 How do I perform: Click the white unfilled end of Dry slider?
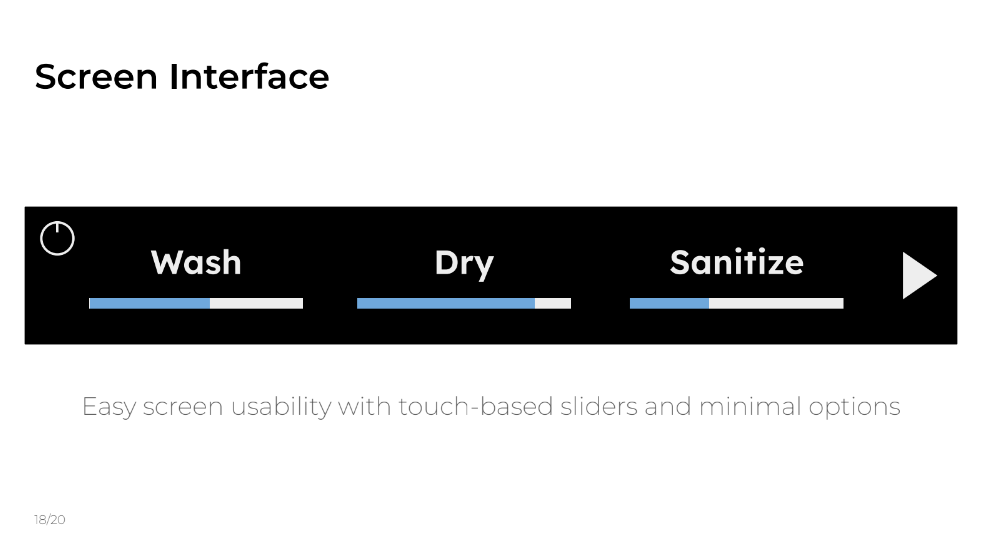553,303
